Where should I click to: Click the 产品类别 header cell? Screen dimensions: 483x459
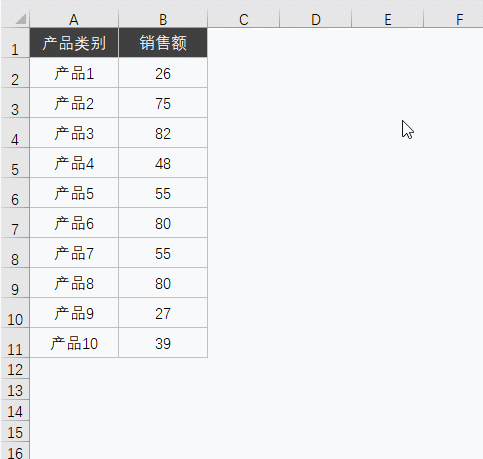click(74, 43)
